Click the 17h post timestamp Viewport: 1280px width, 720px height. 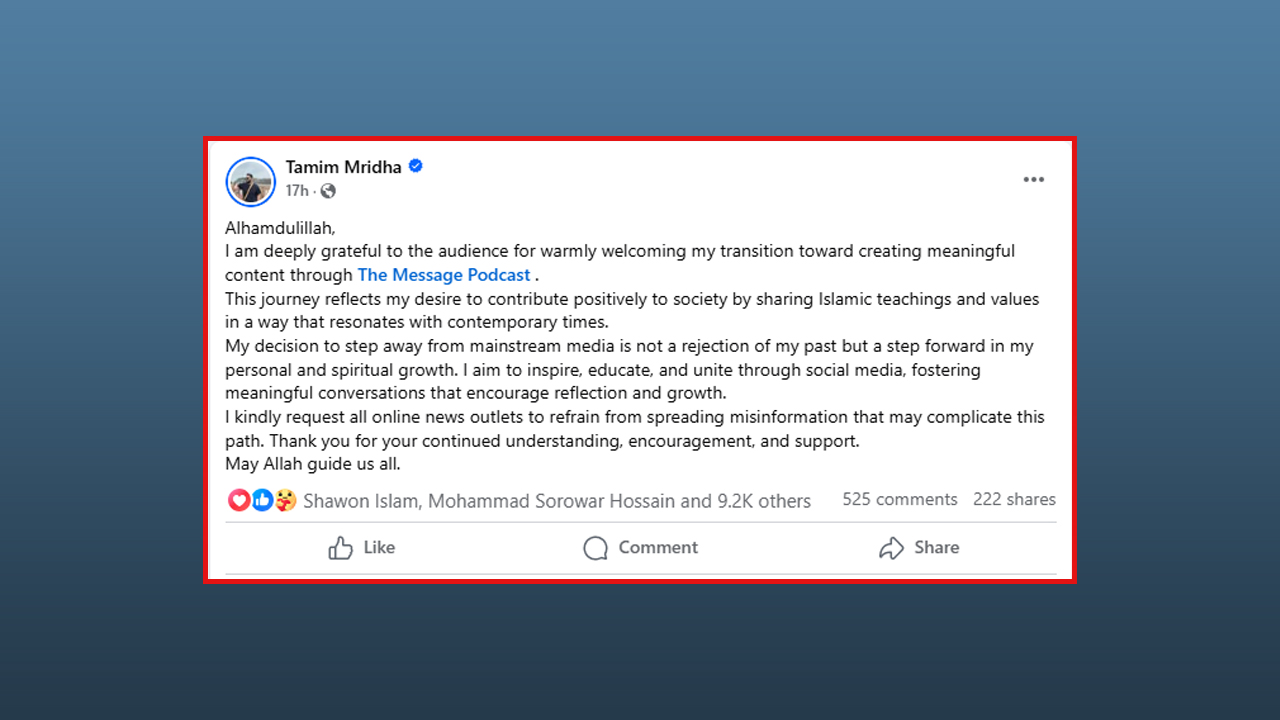(x=296, y=191)
